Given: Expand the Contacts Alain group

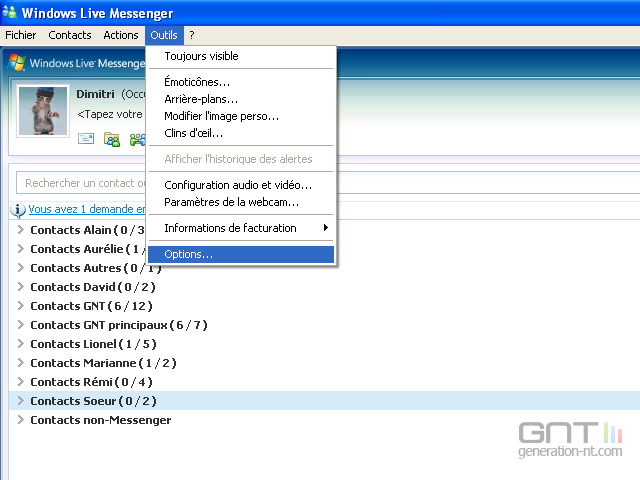Looking at the screenshot, I should [20, 229].
